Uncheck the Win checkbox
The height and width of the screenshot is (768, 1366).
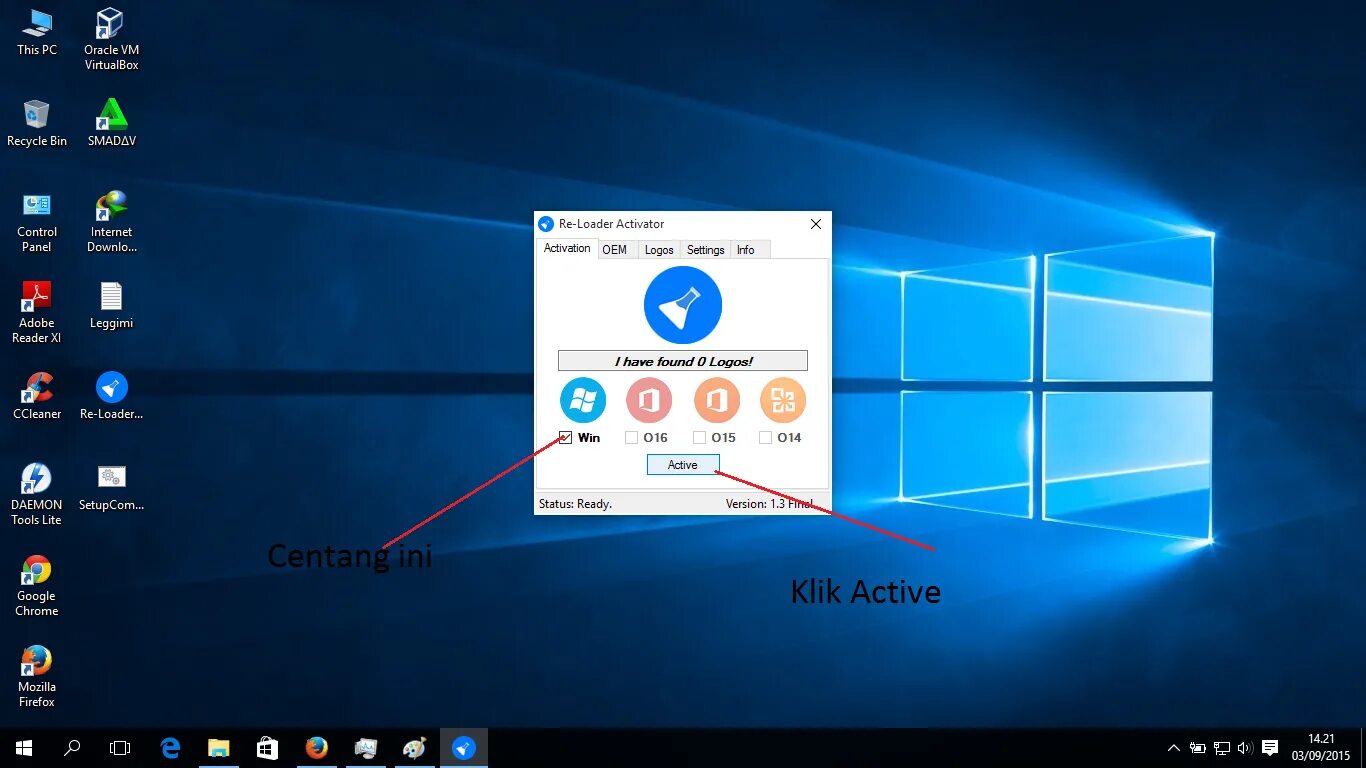pyautogui.click(x=566, y=438)
